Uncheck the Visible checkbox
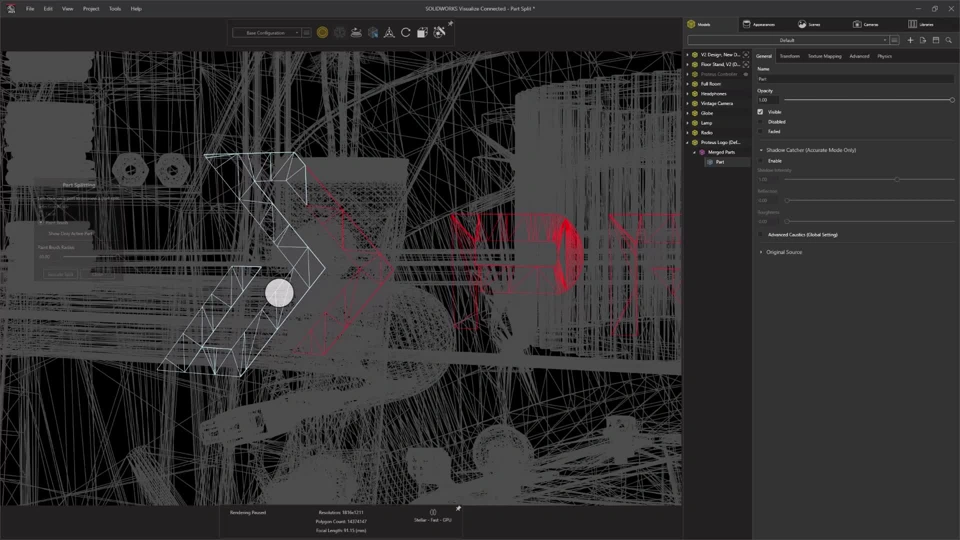960x540 pixels. point(760,112)
